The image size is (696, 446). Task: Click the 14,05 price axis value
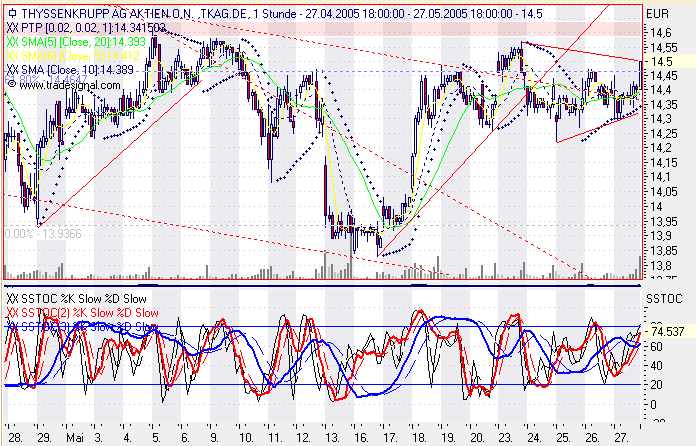click(664, 192)
